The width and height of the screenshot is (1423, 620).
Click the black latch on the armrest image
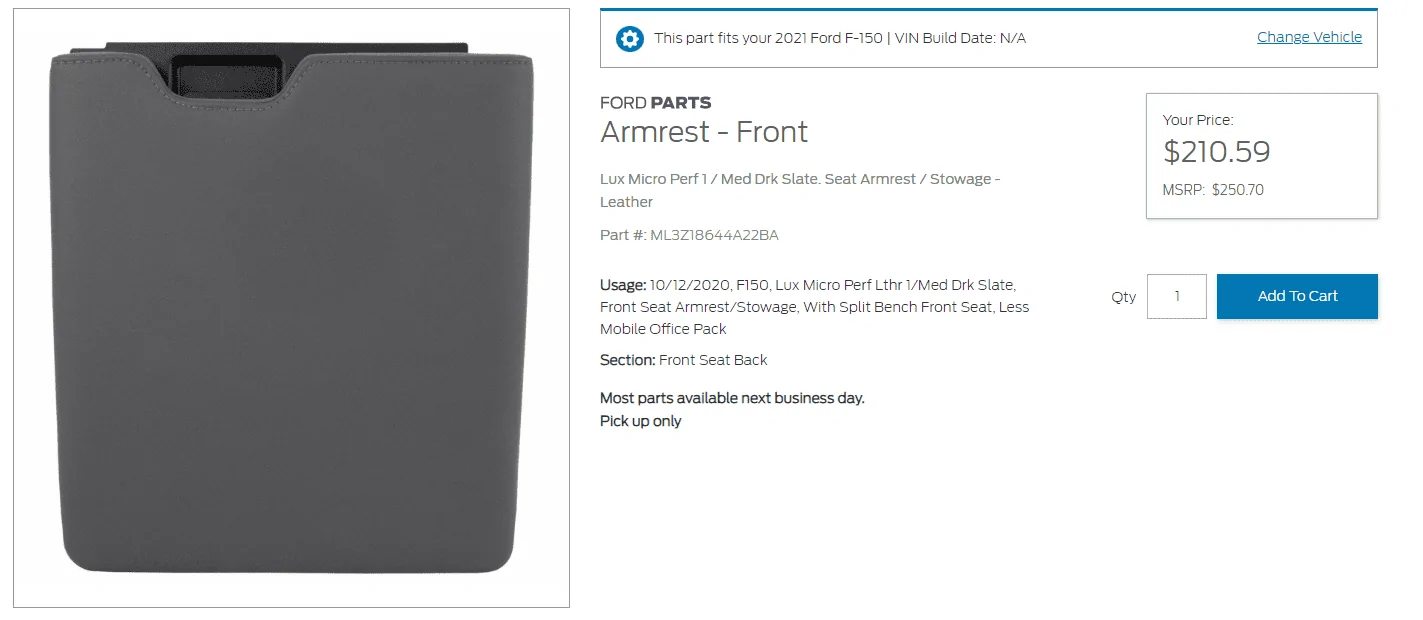pyautogui.click(x=226, y=75)
